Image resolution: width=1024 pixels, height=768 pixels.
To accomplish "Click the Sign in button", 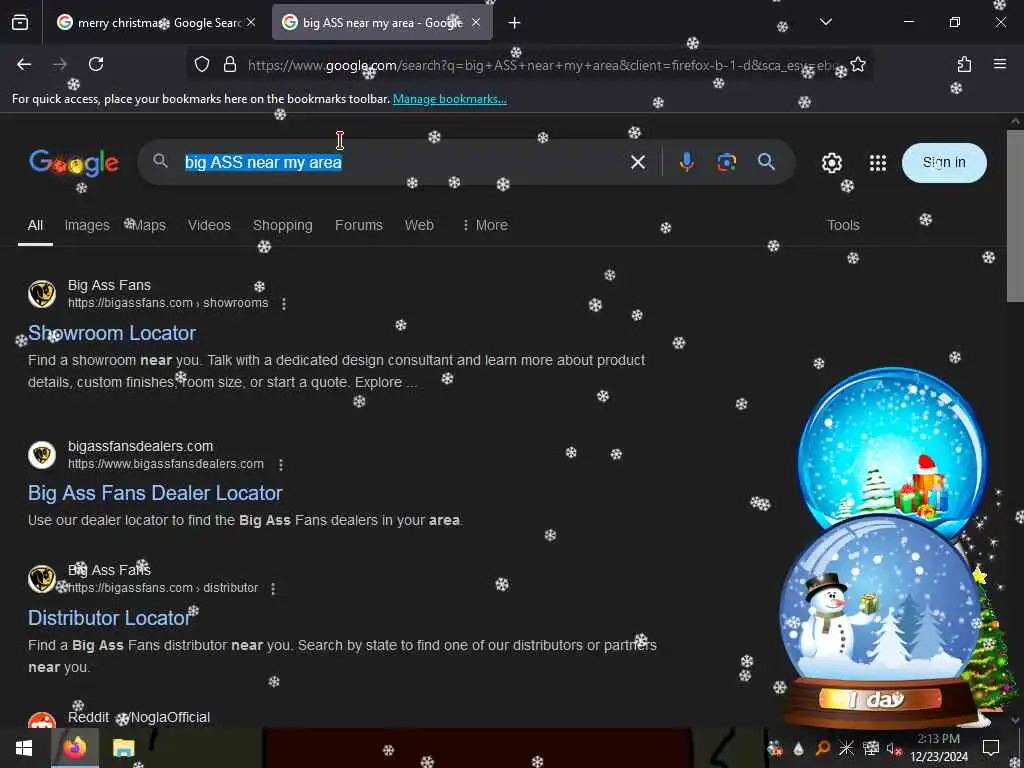I will 944,163.
